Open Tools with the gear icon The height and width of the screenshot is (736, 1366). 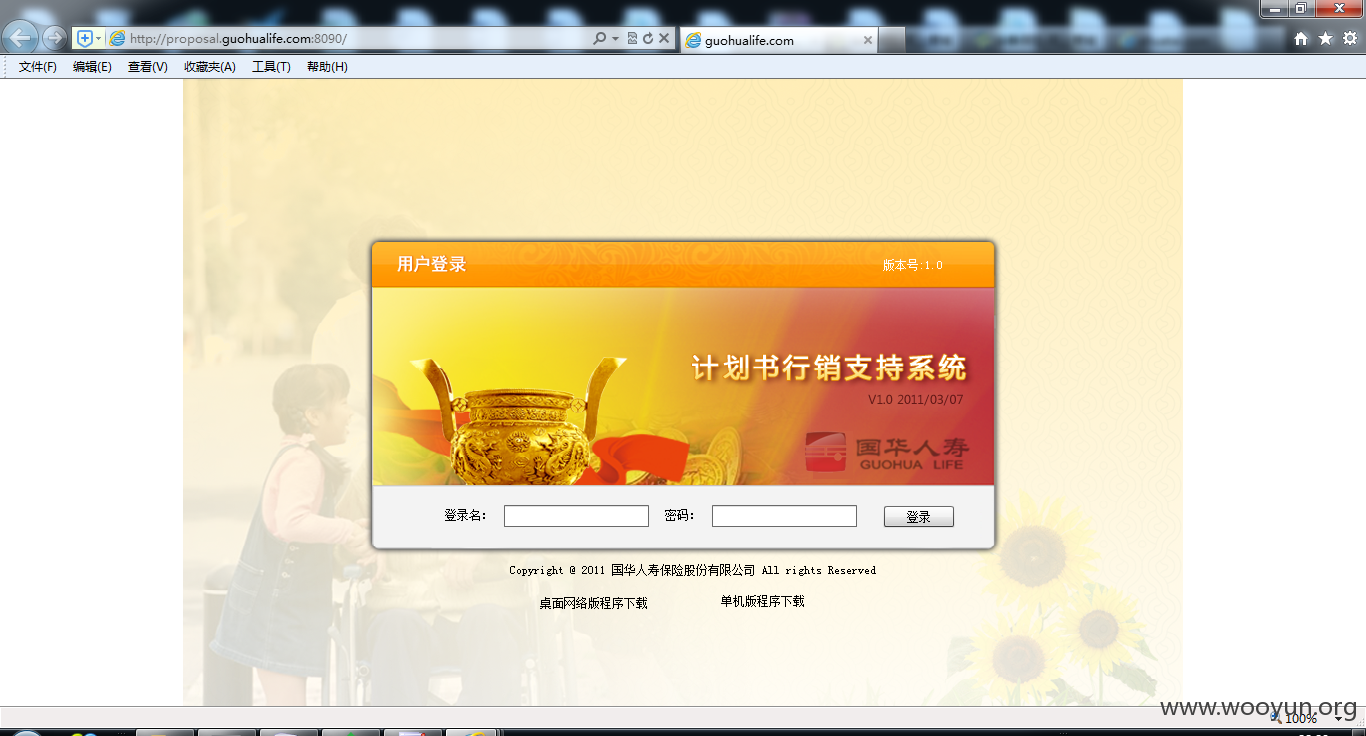pyautogui.click(x=1349, y=38)
